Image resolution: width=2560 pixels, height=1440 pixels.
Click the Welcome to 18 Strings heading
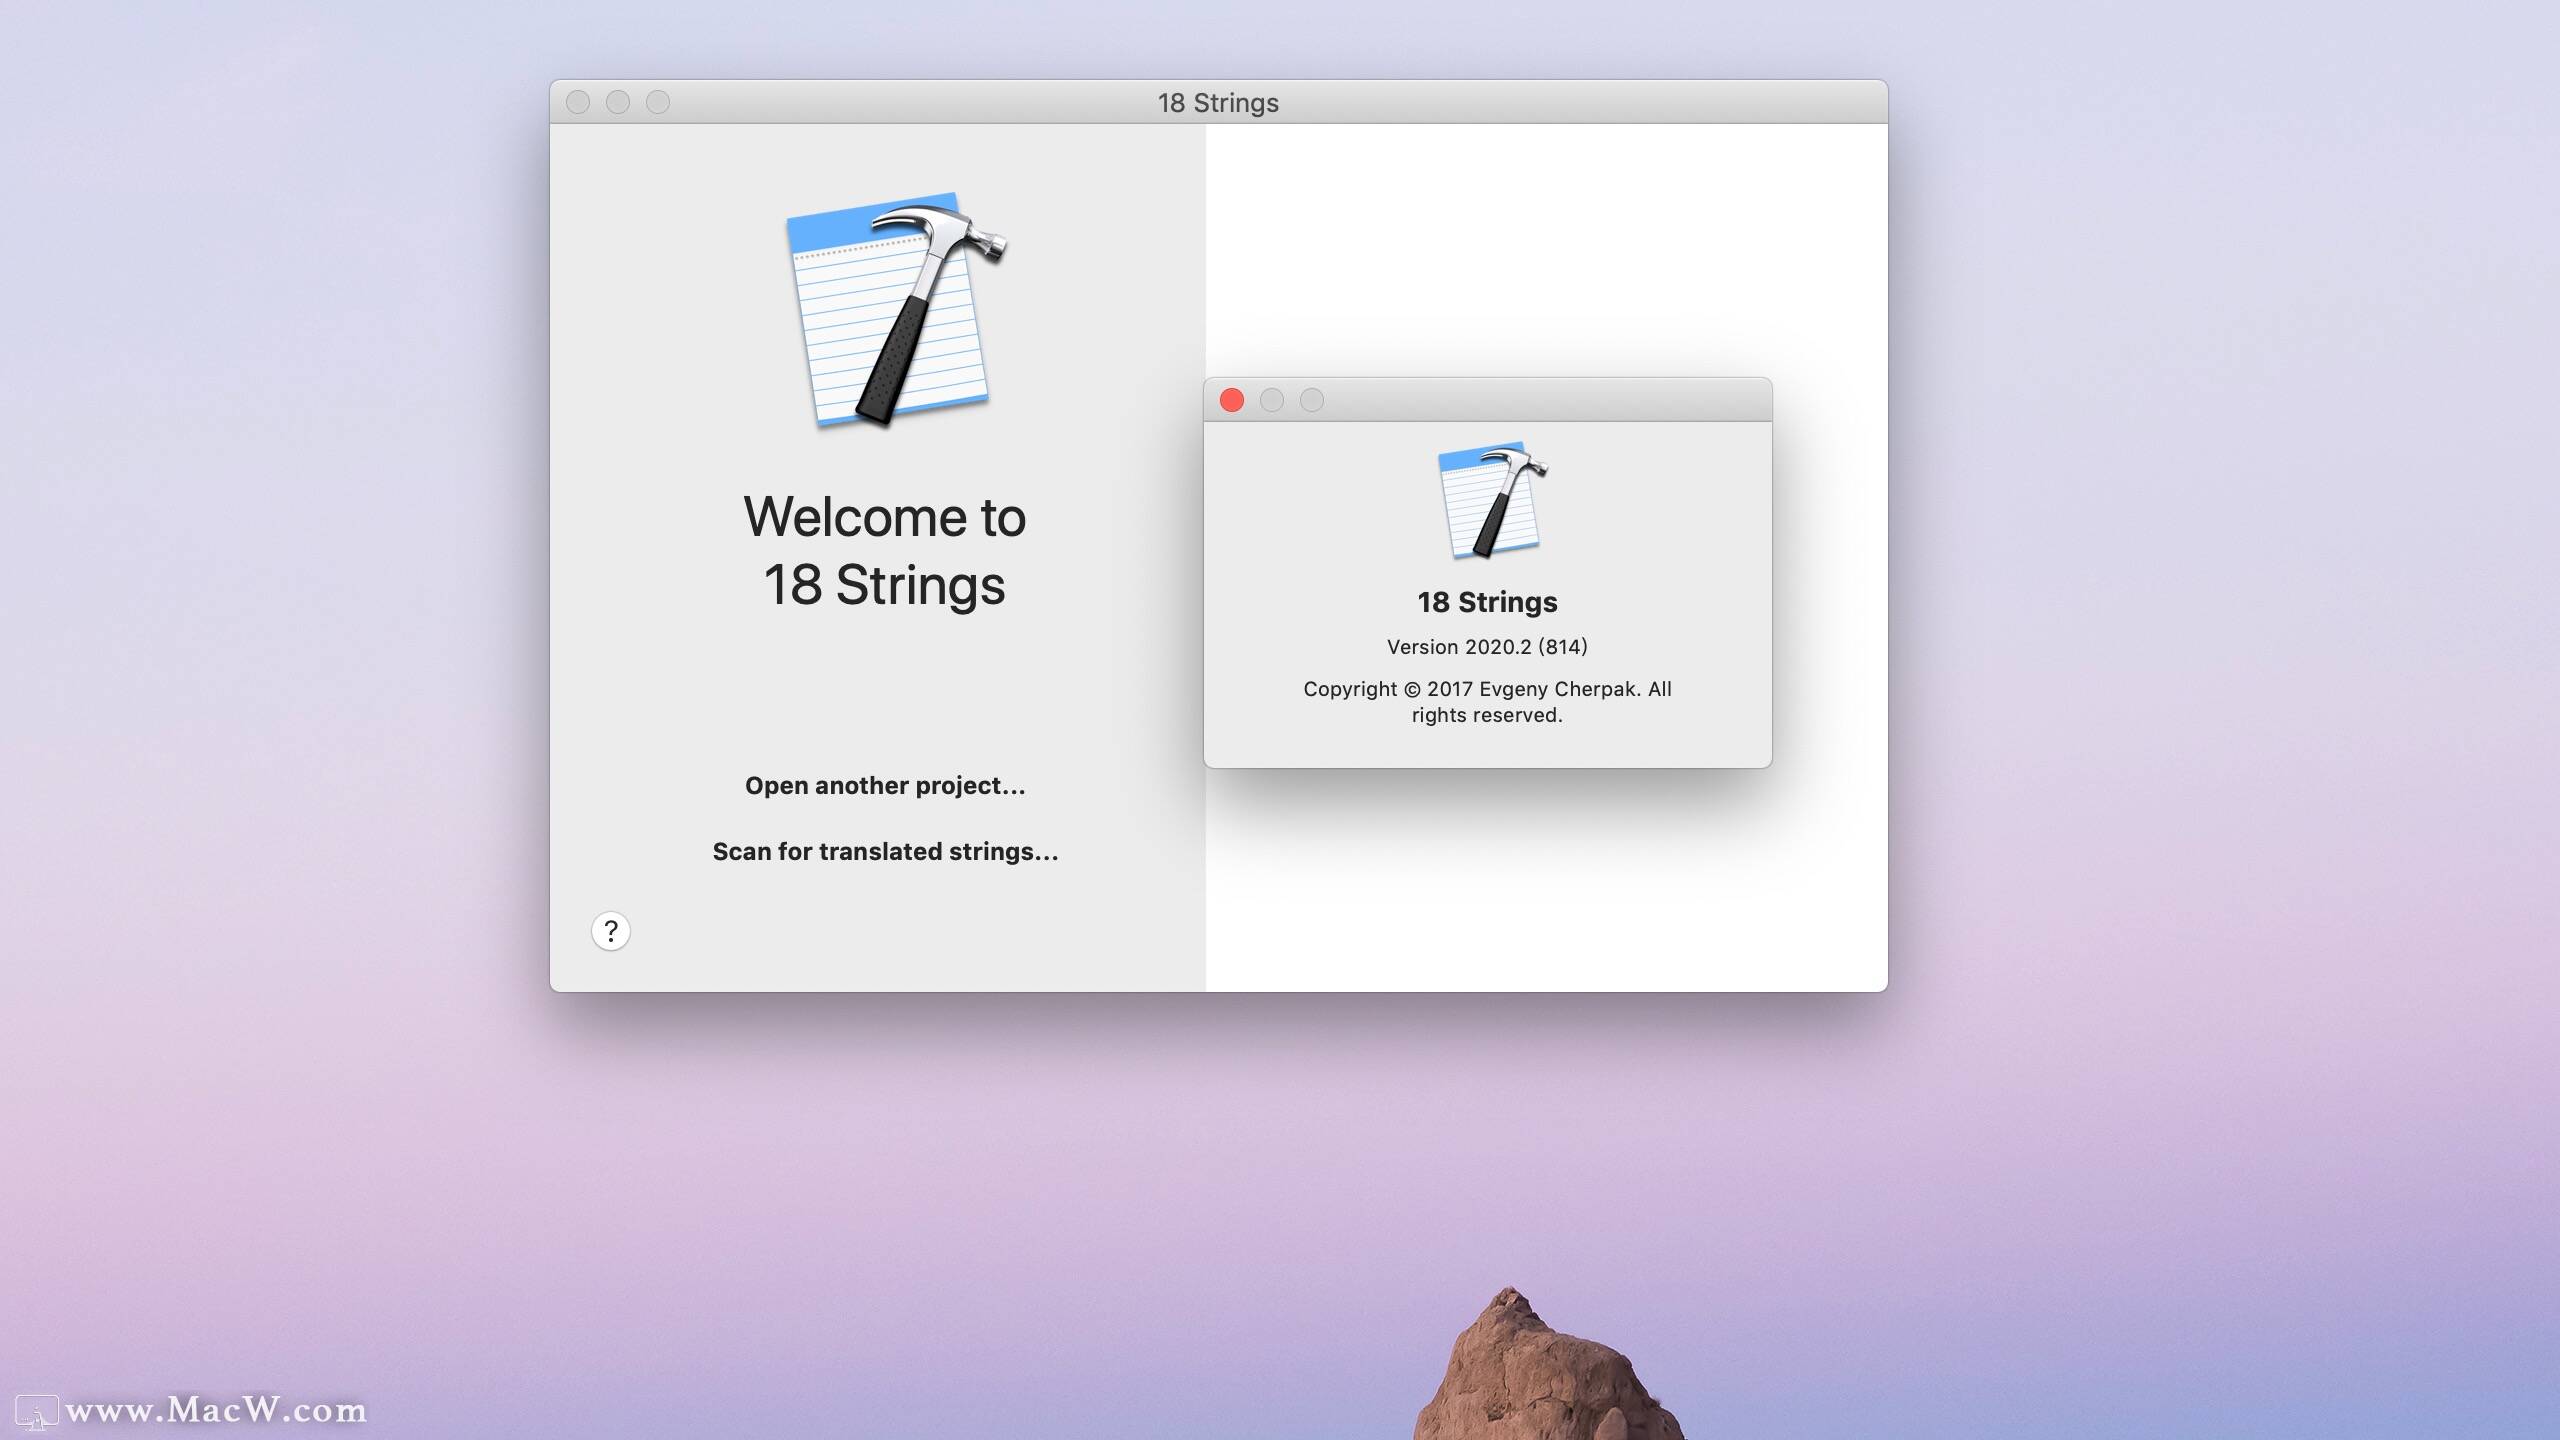coord(884,550)
